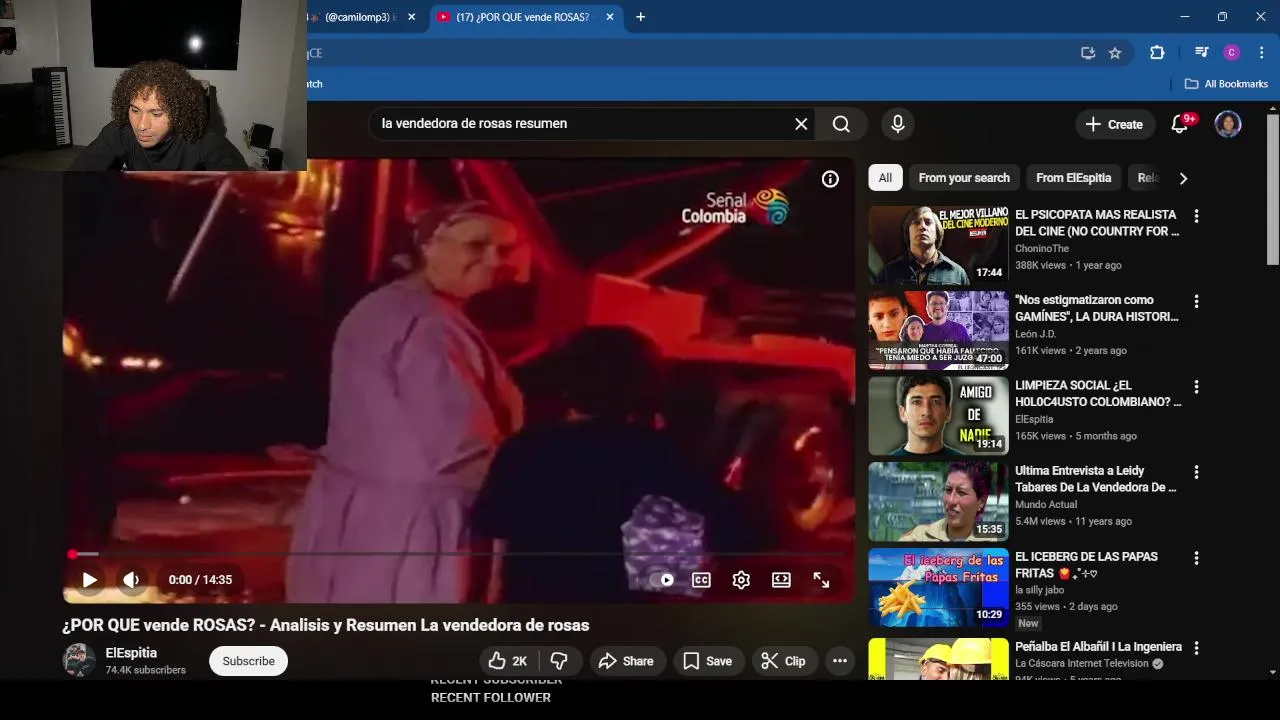Open video player settings gear
This screenshot has width=1280, height=720.
click(x=741, y=580)
